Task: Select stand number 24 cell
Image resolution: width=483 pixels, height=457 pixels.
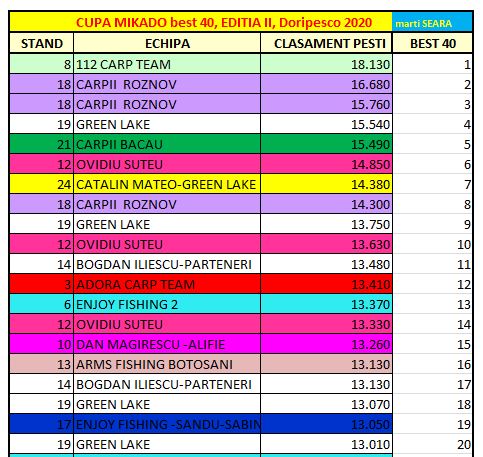Action: point(42,184)
